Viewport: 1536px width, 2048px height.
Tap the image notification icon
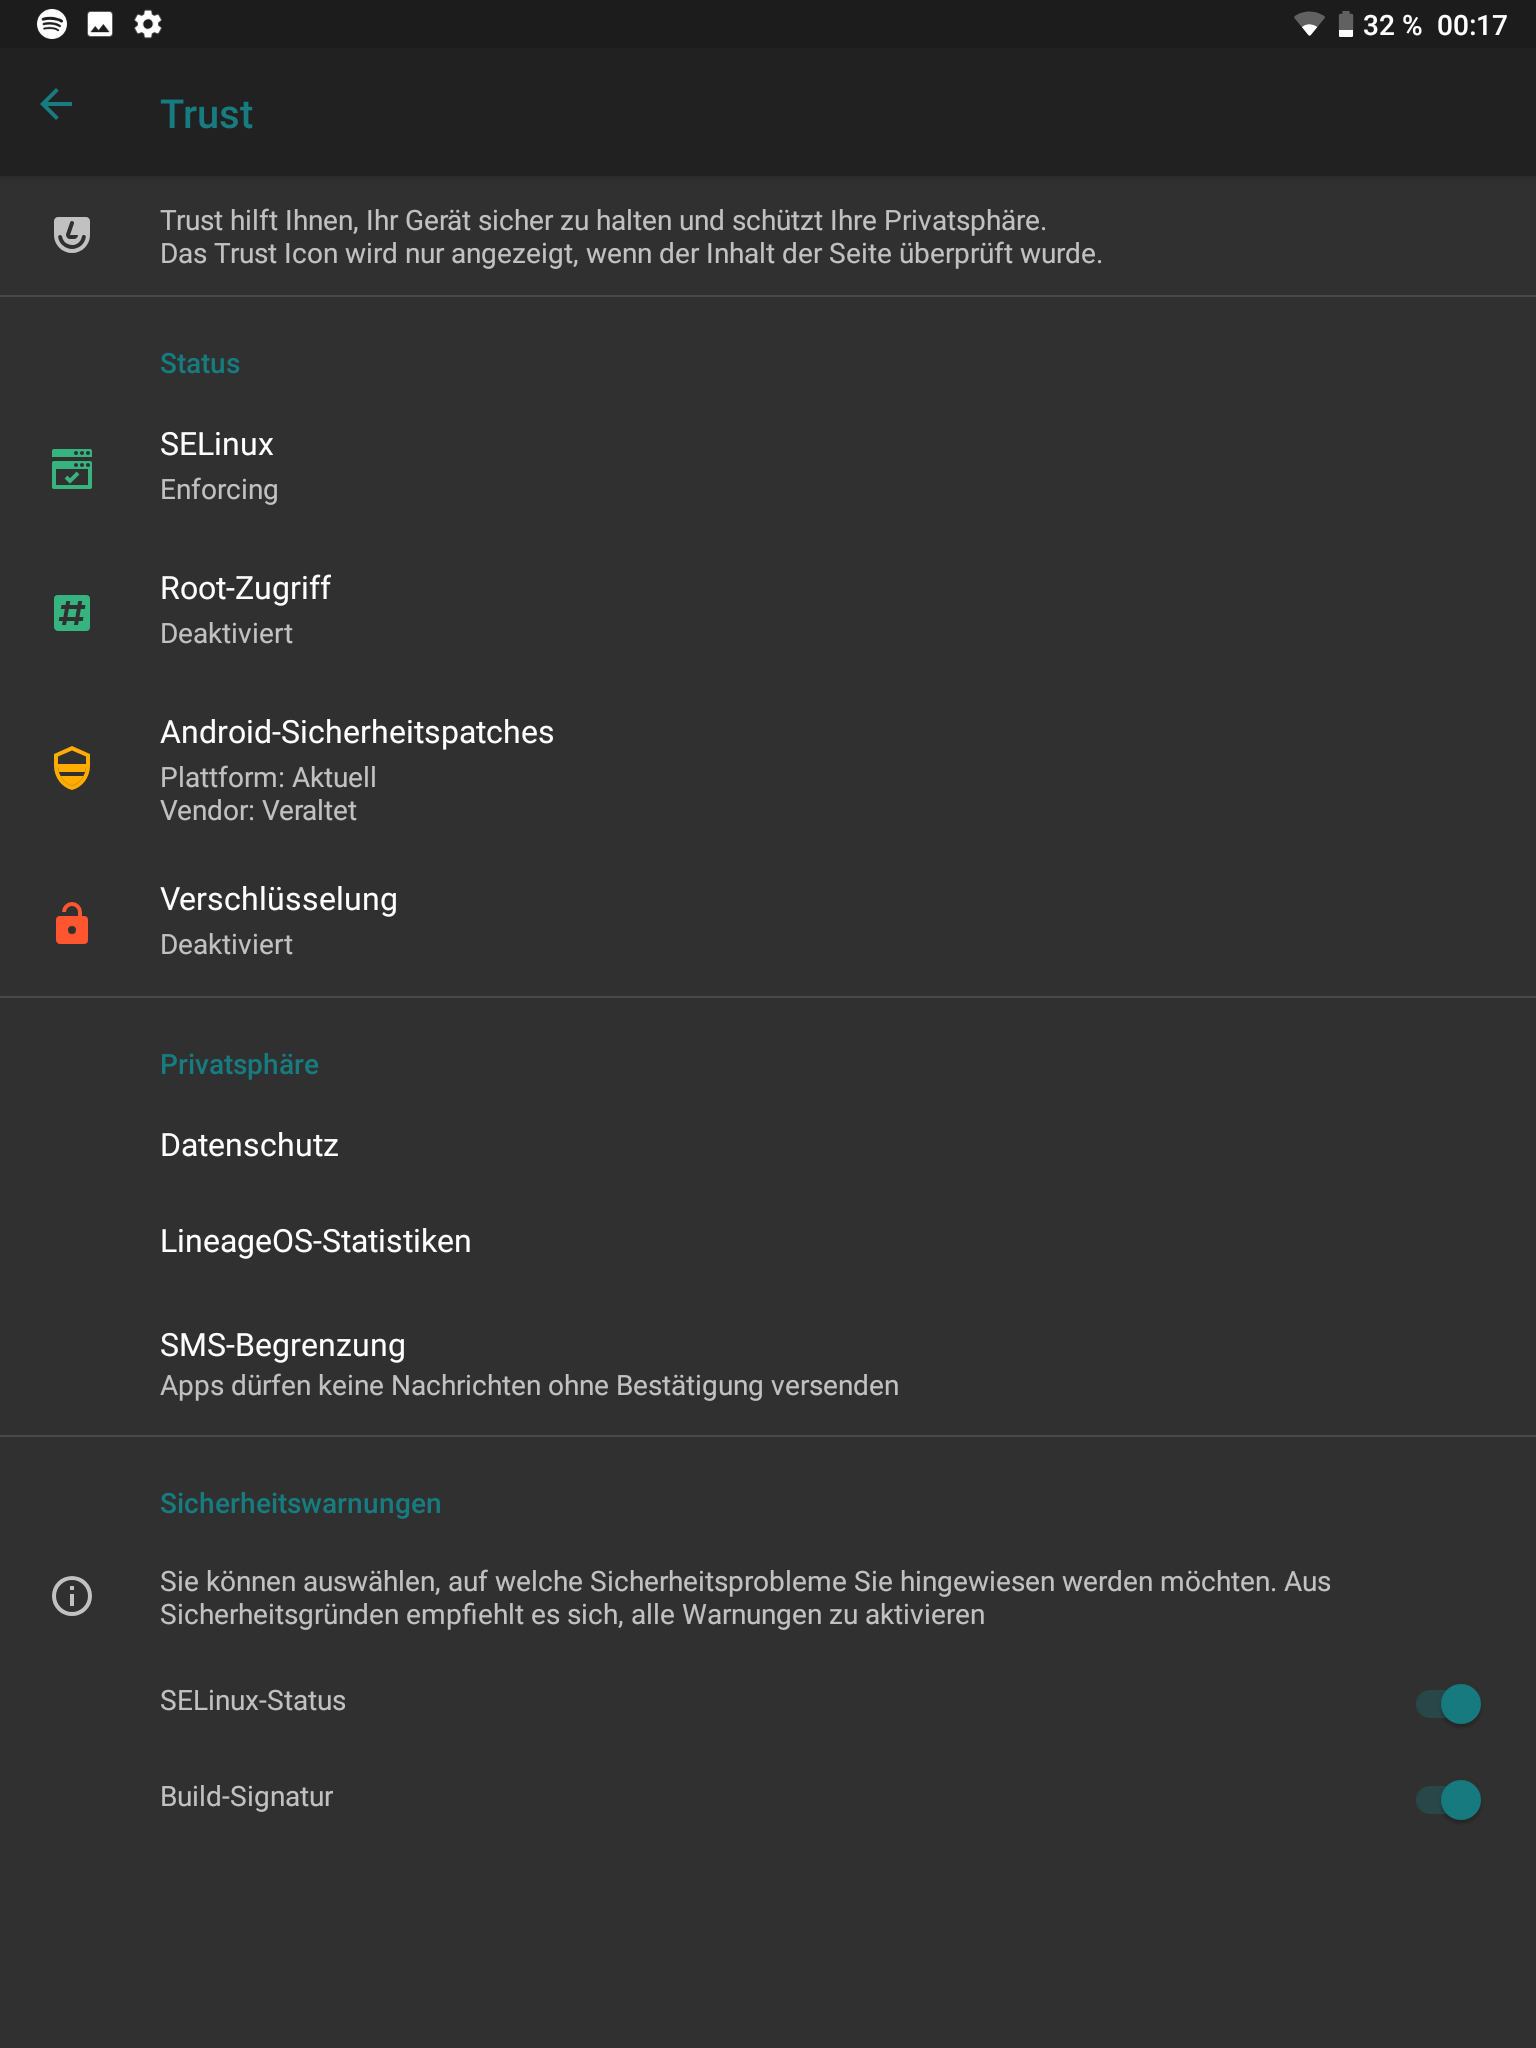point(100,24)
